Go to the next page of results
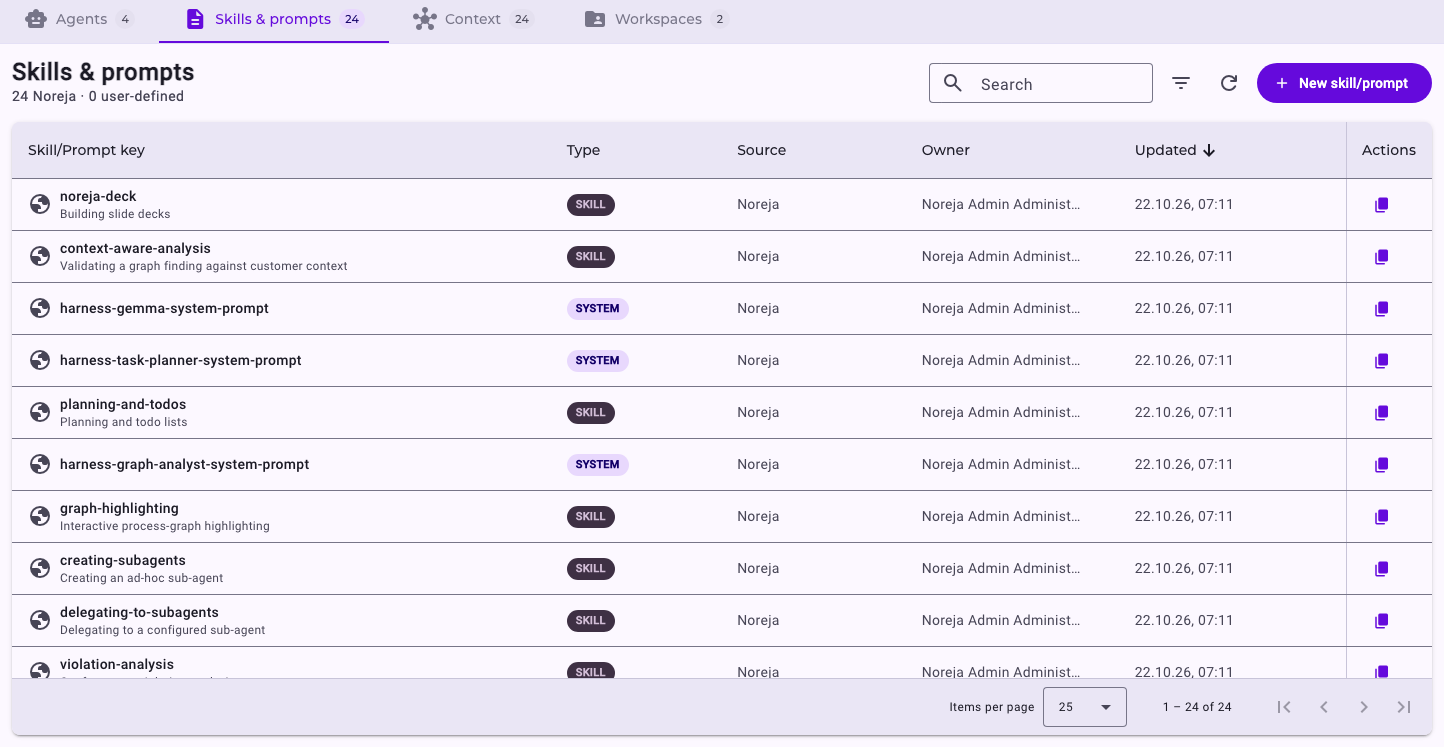Screen dimensions: 1444x747 coord(1364,707)
